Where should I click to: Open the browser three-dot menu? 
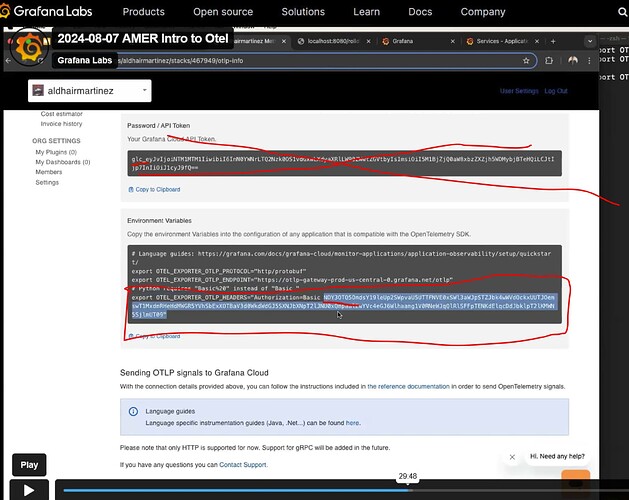click(x=589, y=61)
